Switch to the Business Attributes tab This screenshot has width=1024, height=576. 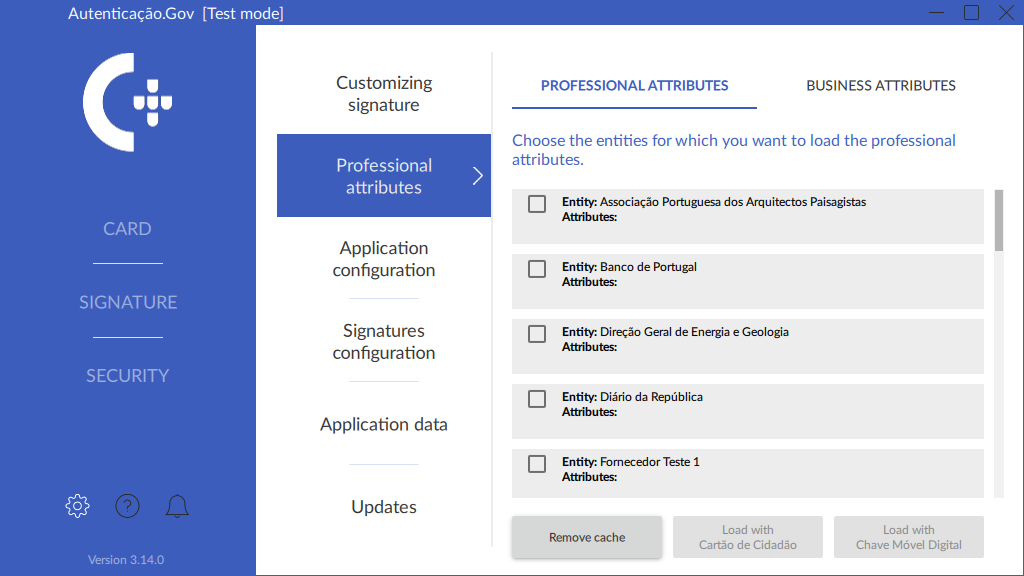coord(880,86)
